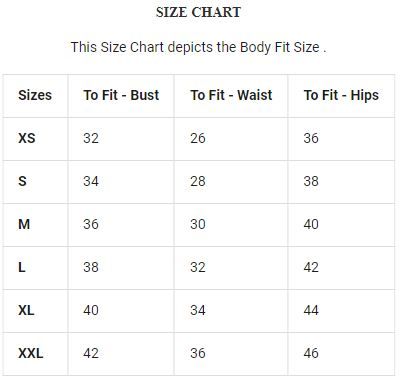Image resolution: width=402 pixels, height=386 pixels.
Task: Click the M waist value 30
Action: pos(198,224)
